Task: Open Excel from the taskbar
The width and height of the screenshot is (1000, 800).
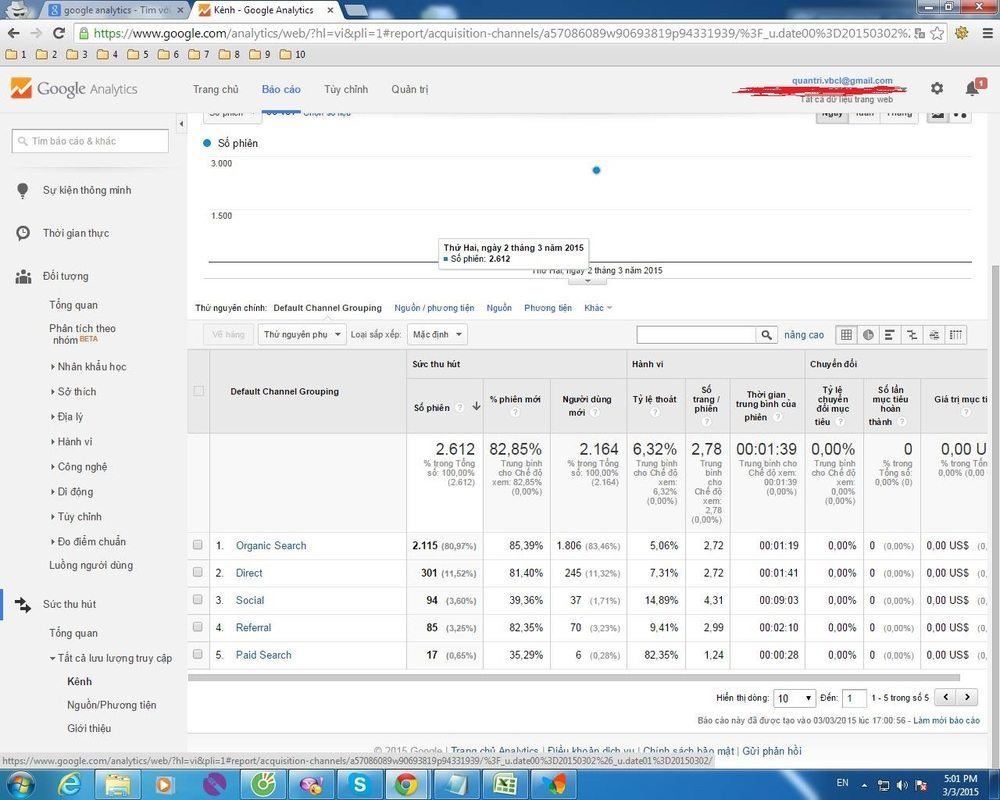Action: pyautogui.click(x=504, y=784)
